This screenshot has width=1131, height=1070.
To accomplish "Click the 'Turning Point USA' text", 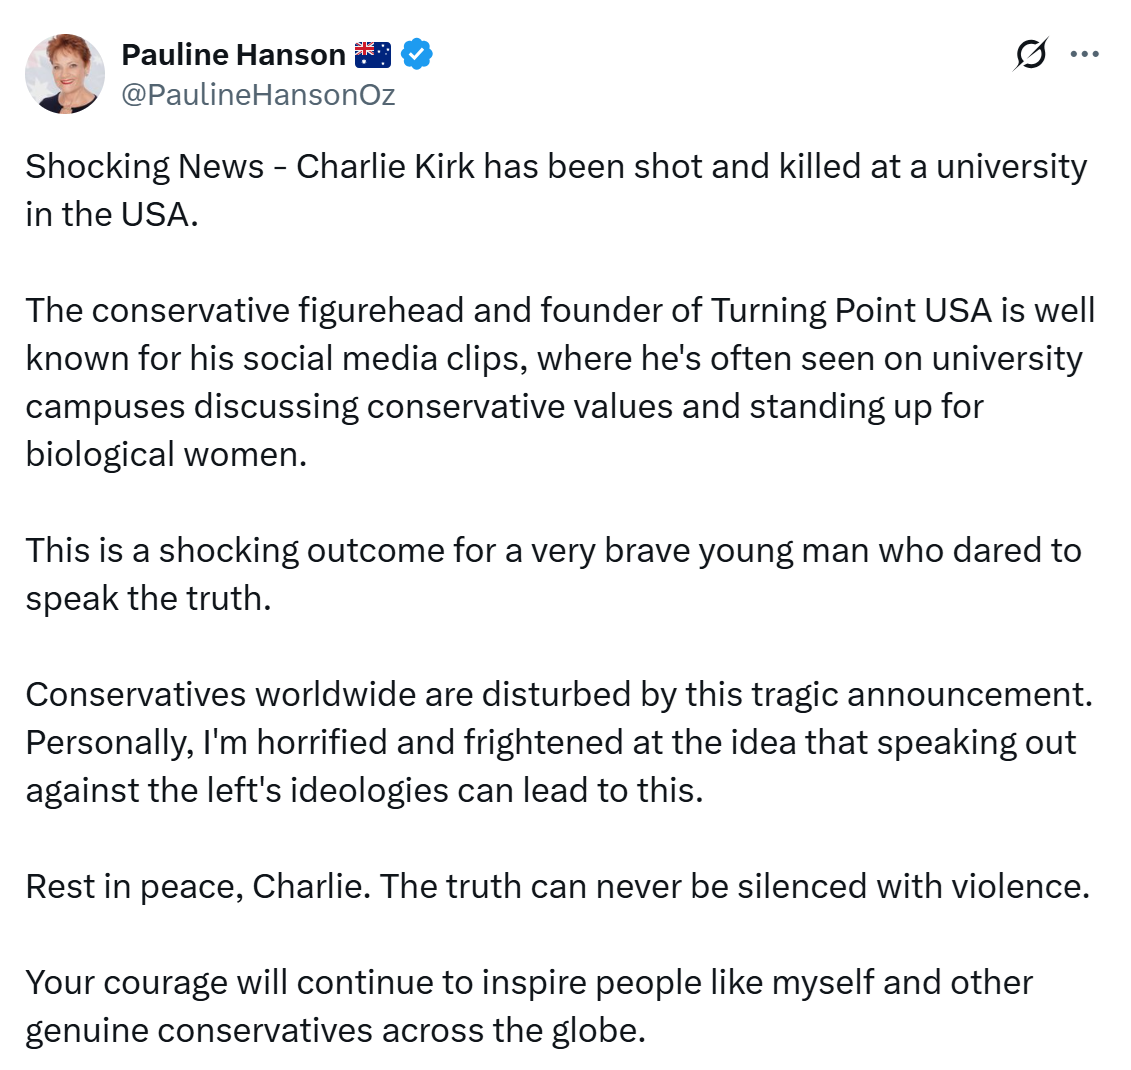I will click(851, 310).
